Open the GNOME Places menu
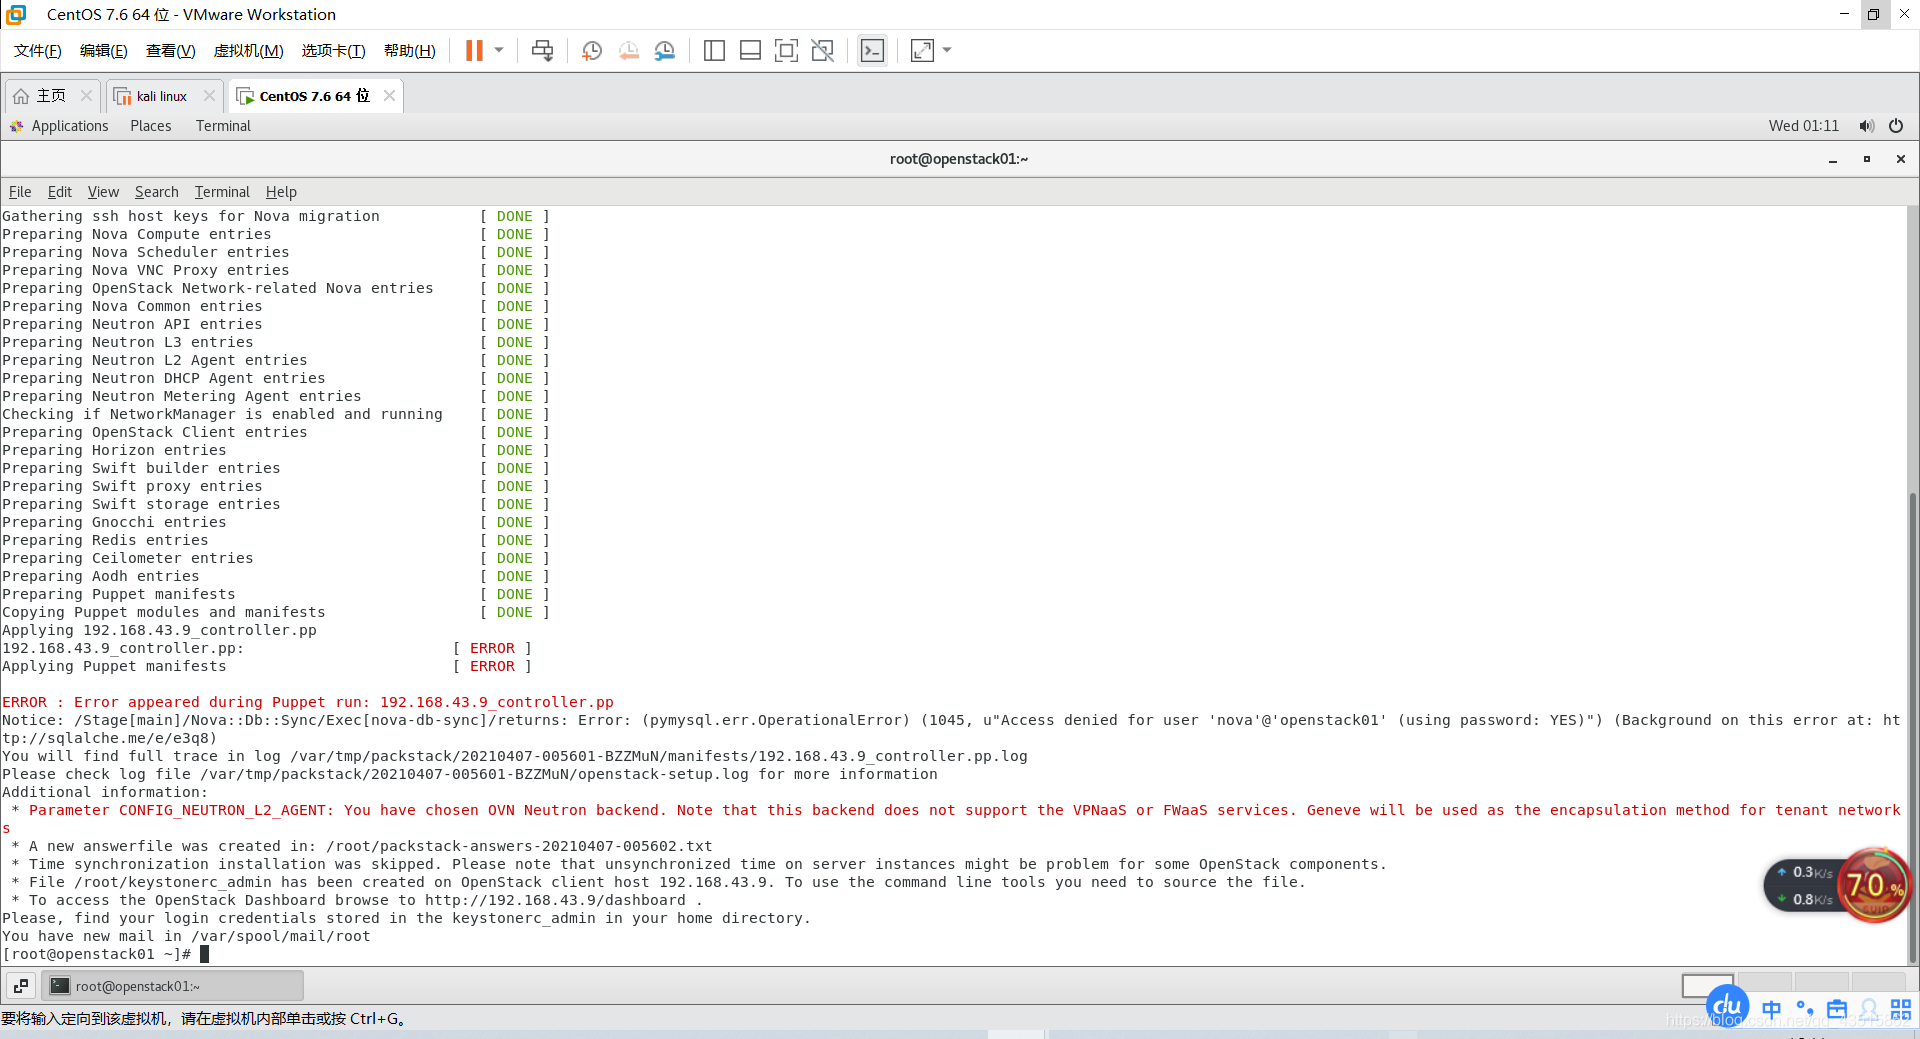 pyautogui.click(x=151, y=126)
